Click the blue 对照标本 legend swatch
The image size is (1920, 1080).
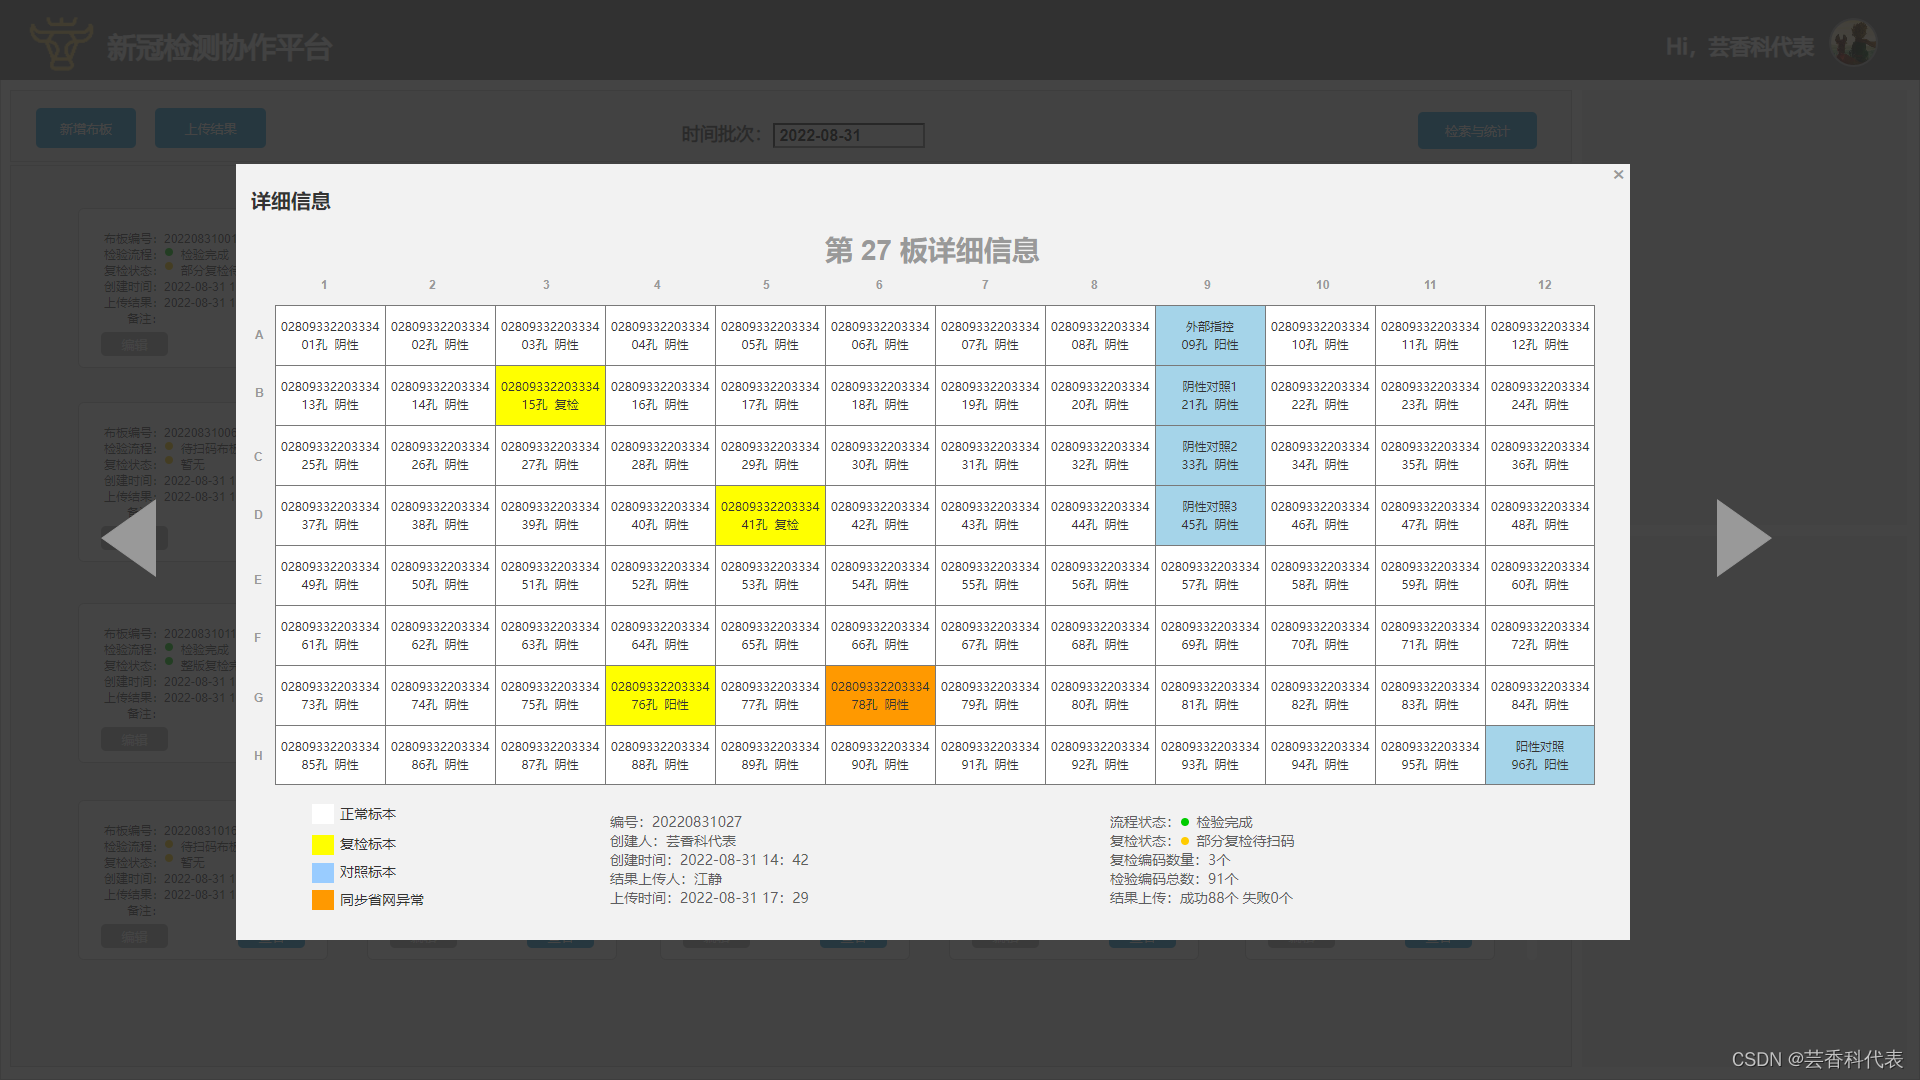pyautogui.click(x=322, y=872)
